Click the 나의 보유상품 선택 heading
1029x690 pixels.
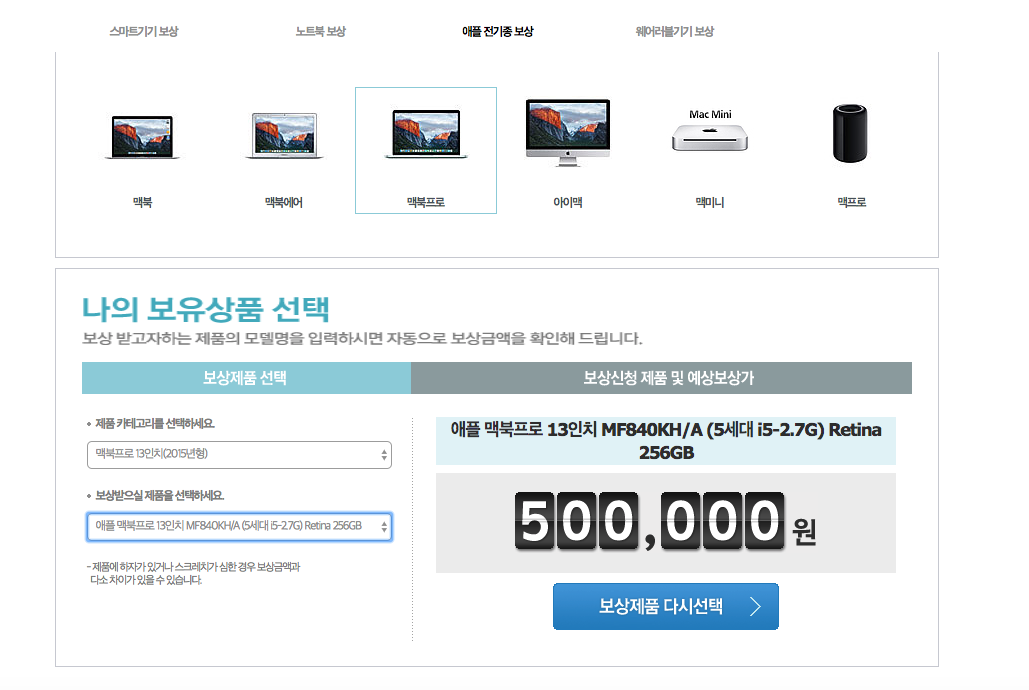pyautogui.click(x=205, y=309)
